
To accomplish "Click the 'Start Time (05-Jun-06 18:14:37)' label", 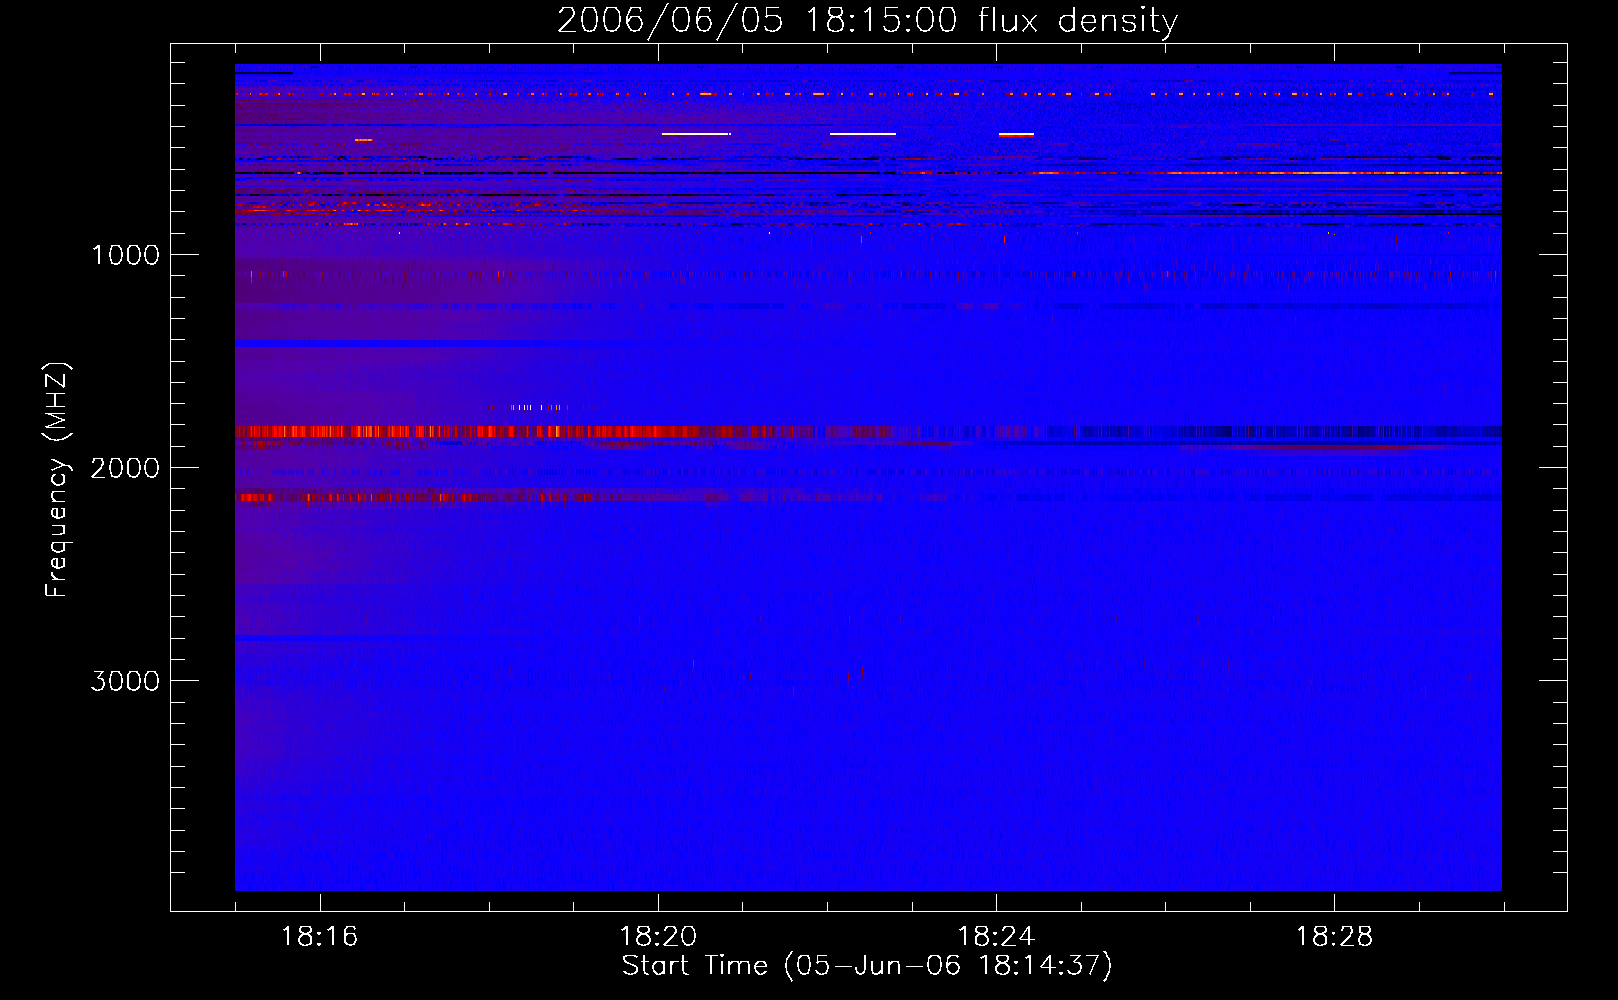I will click(867, 966).
